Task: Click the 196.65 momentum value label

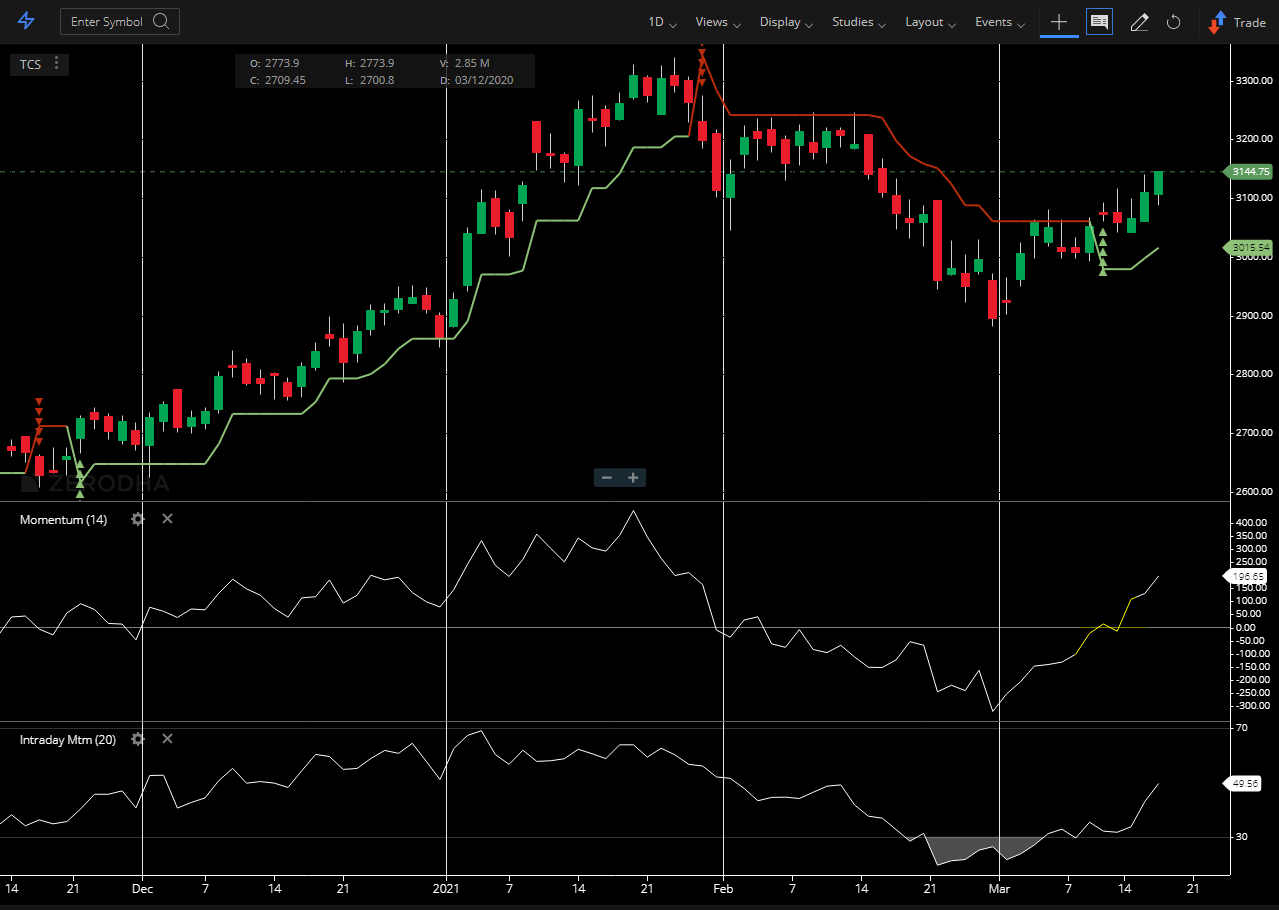Action: (x=1246, y=576)
